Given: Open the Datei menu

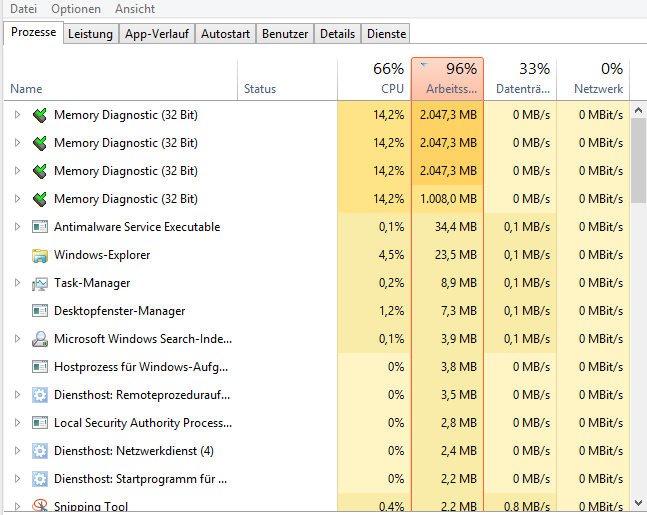Looking at the screenshot, I should [23, 9].
